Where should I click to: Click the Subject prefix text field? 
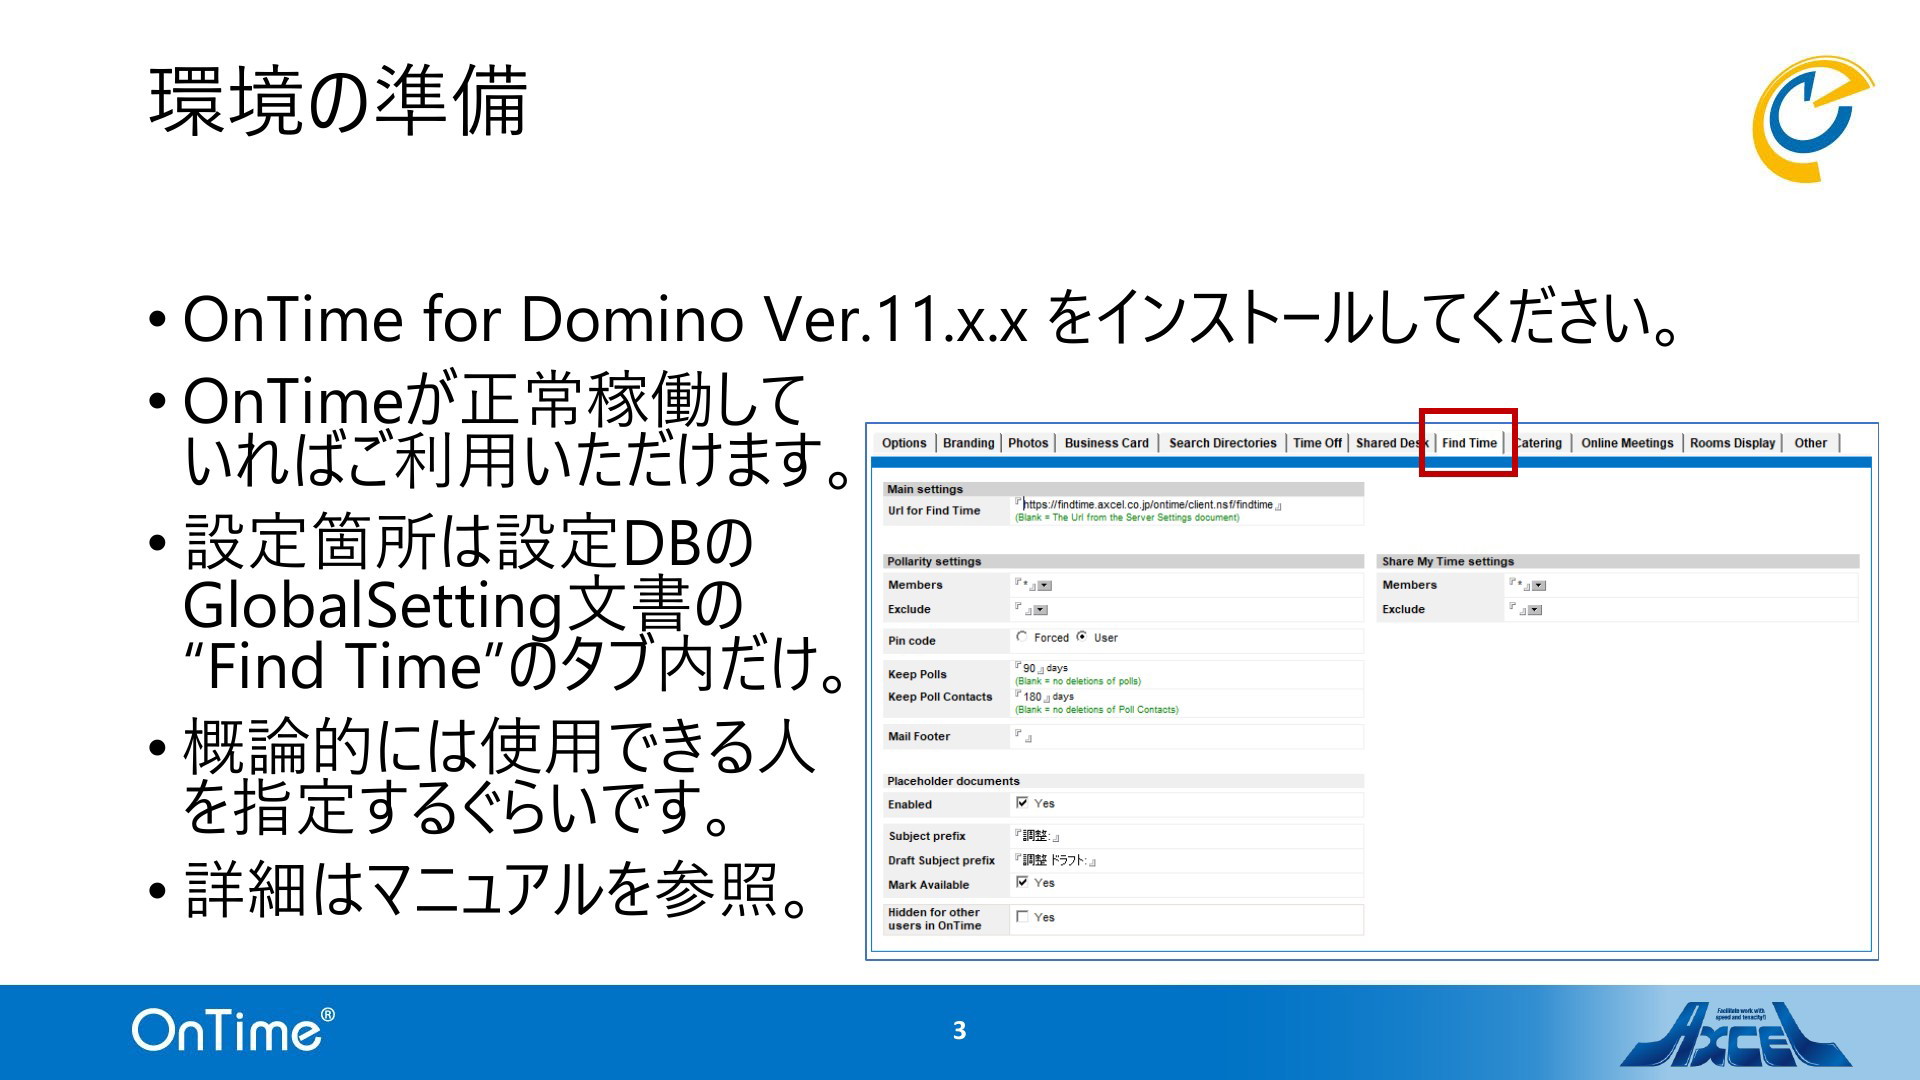point(1036,836)
